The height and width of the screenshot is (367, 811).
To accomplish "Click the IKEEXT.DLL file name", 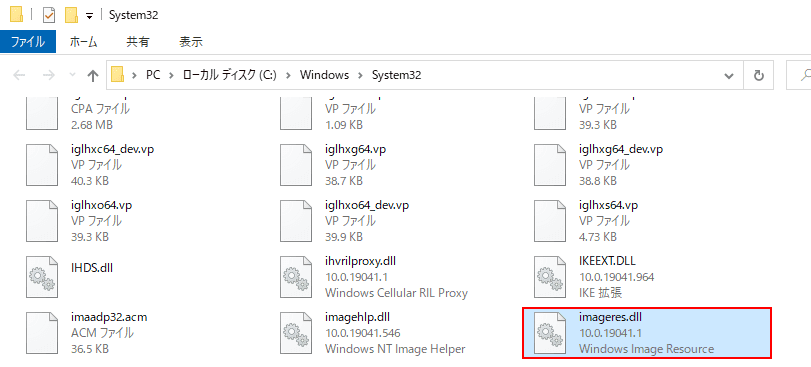I will click(x=607, y=261).
